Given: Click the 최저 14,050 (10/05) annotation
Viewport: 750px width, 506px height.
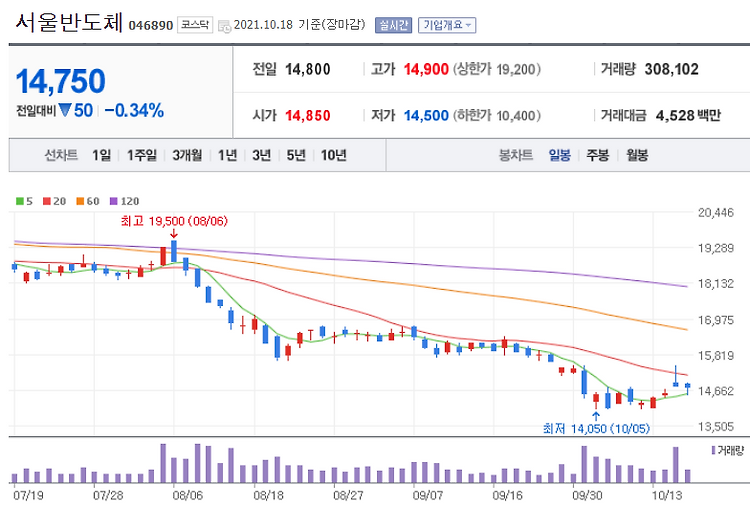Looking at the screenshot, I should [596, 429].
